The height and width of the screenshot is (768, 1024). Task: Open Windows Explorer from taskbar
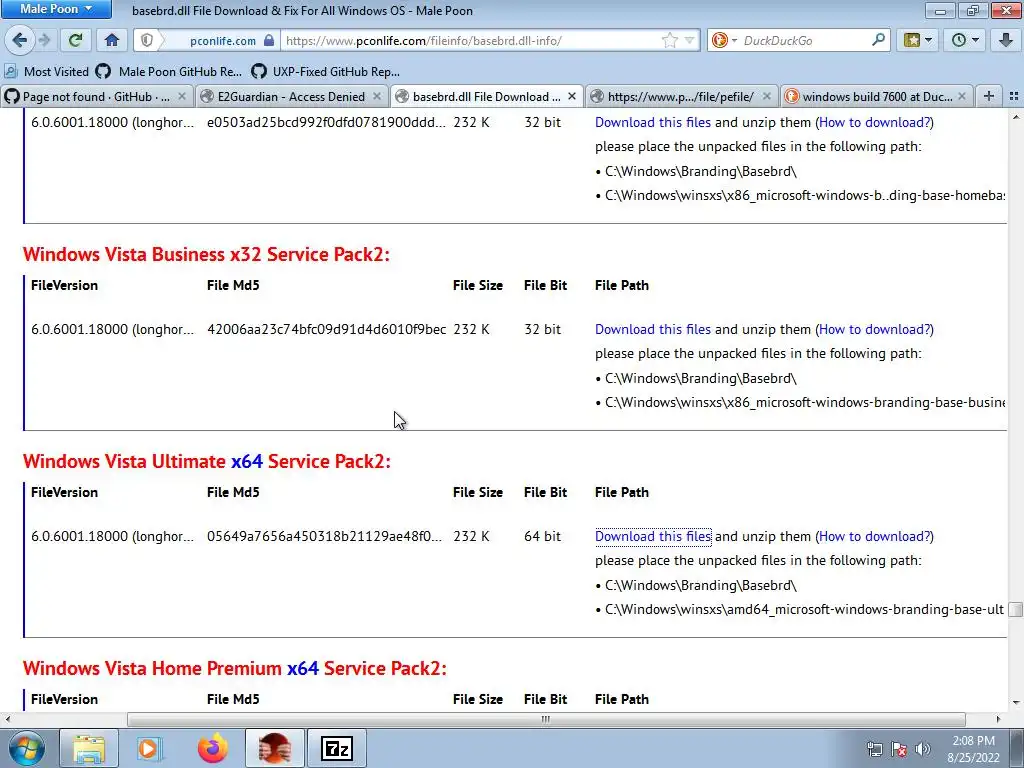pyautogui.click(x=89, y=748)
